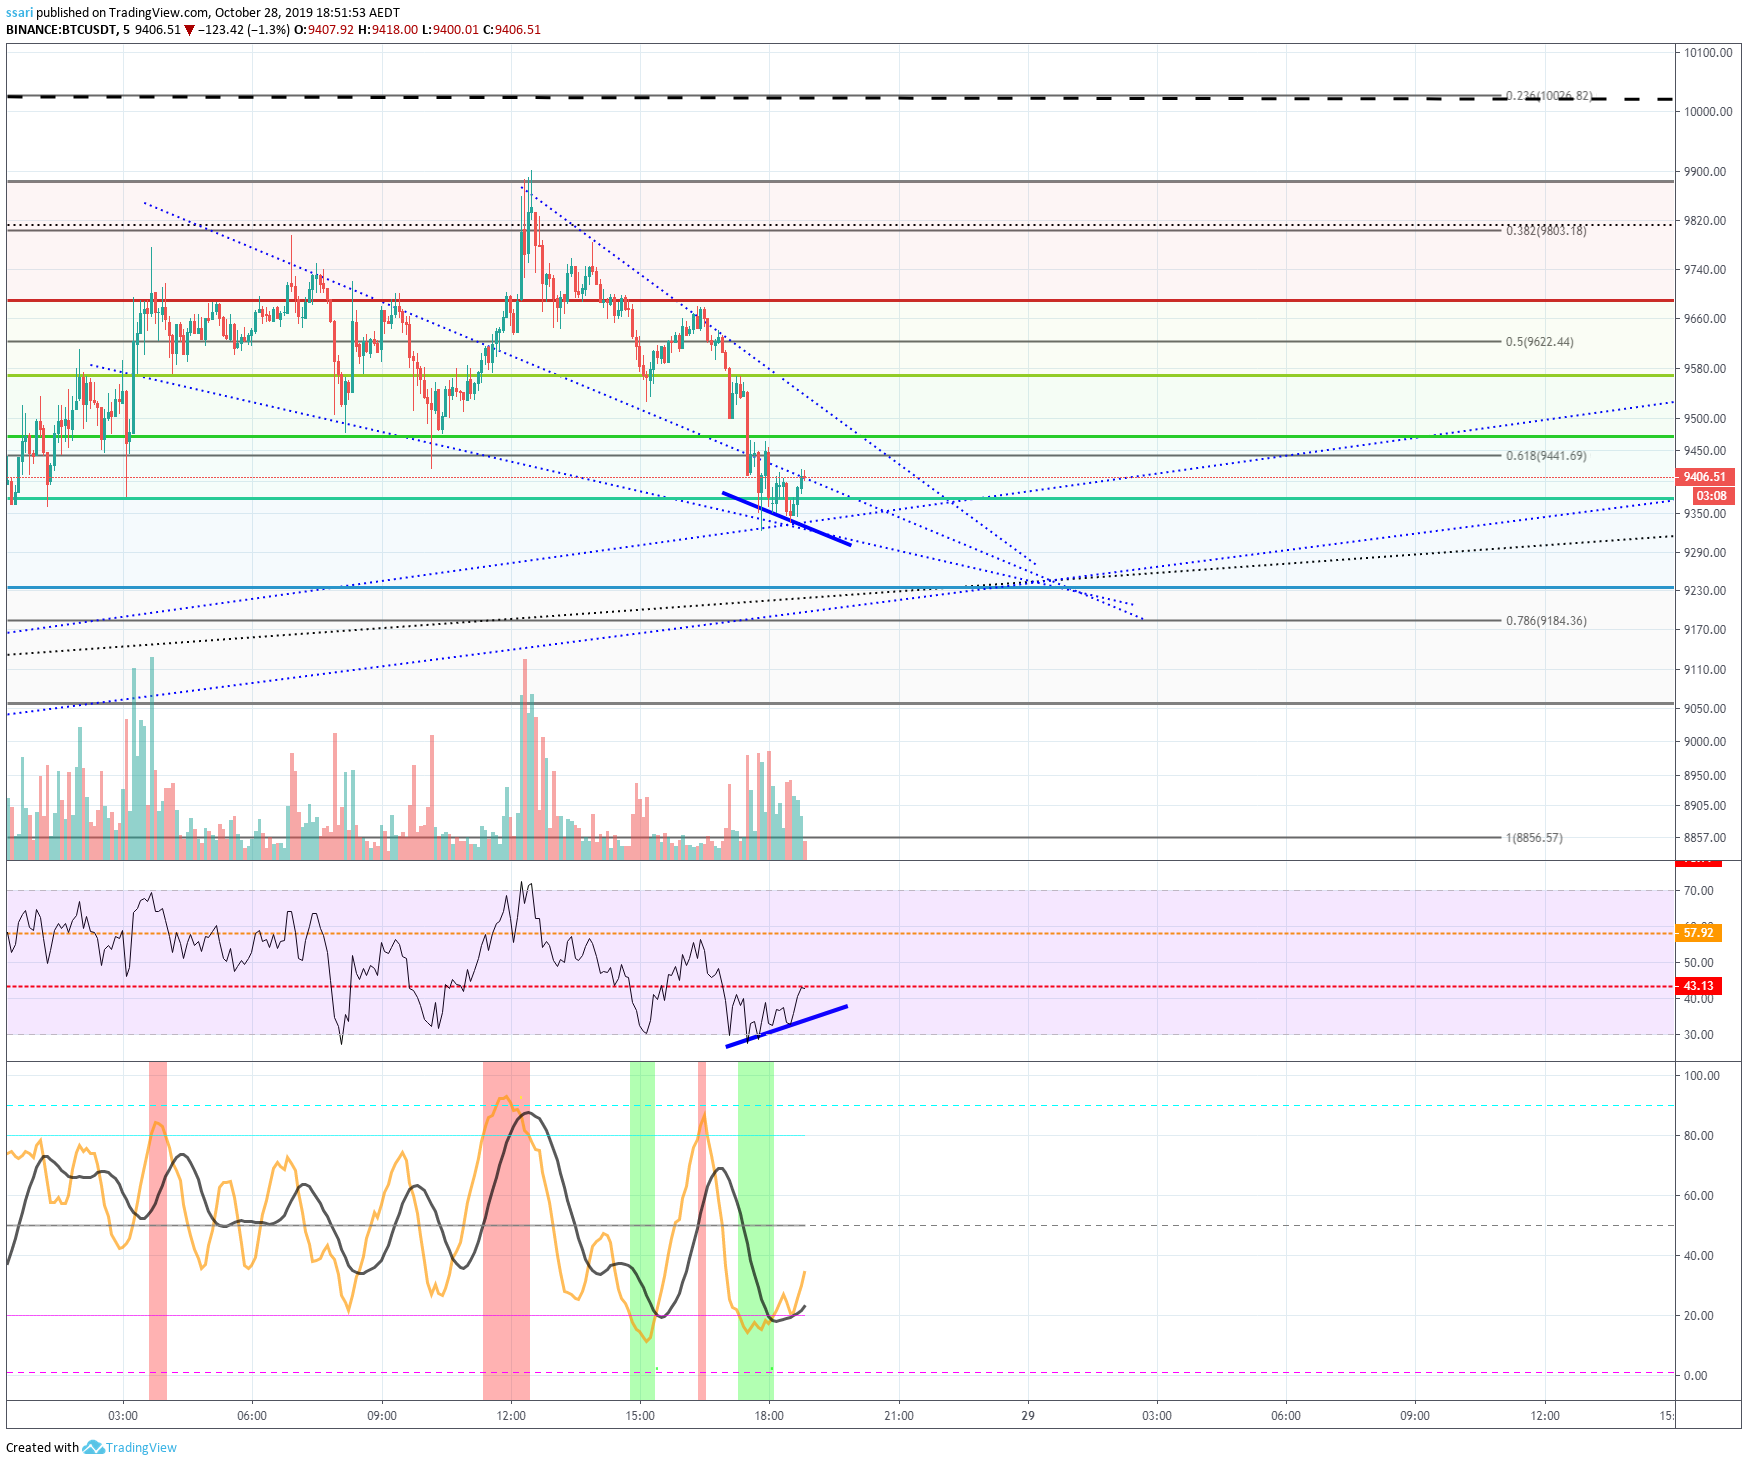This screenshot has height=1465, width=1748.
Task: Click the BINANCE:BTCUSDT symbol title
Action: 62,29
